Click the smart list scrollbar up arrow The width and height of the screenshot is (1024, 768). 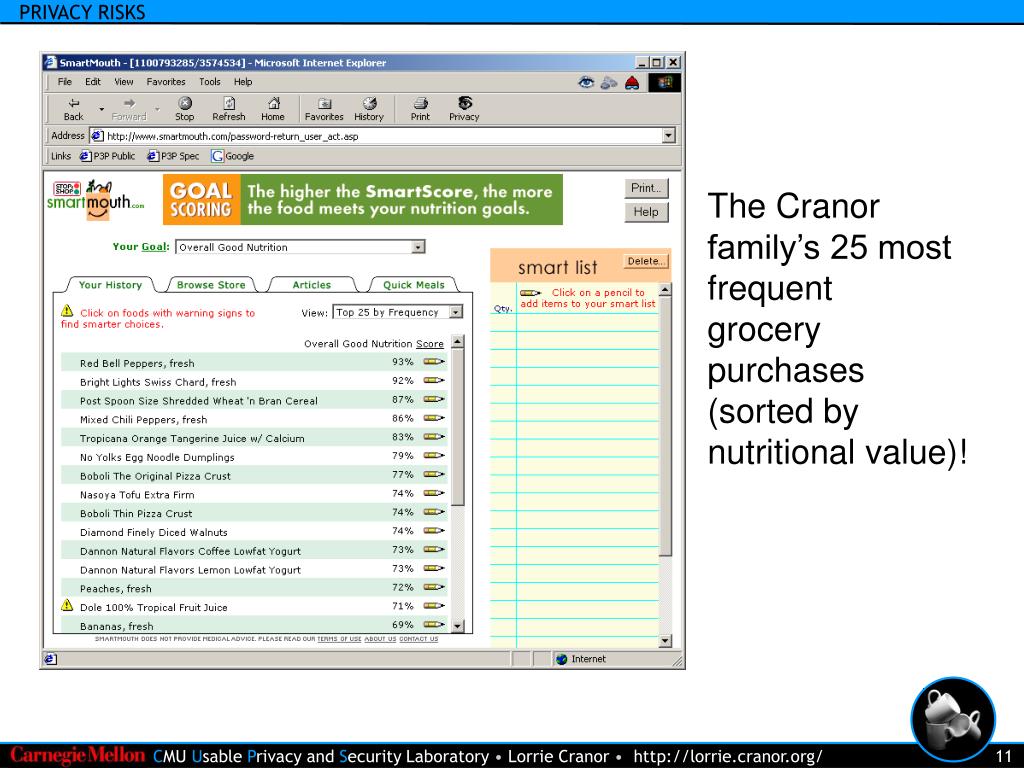(x=664, y=289)
